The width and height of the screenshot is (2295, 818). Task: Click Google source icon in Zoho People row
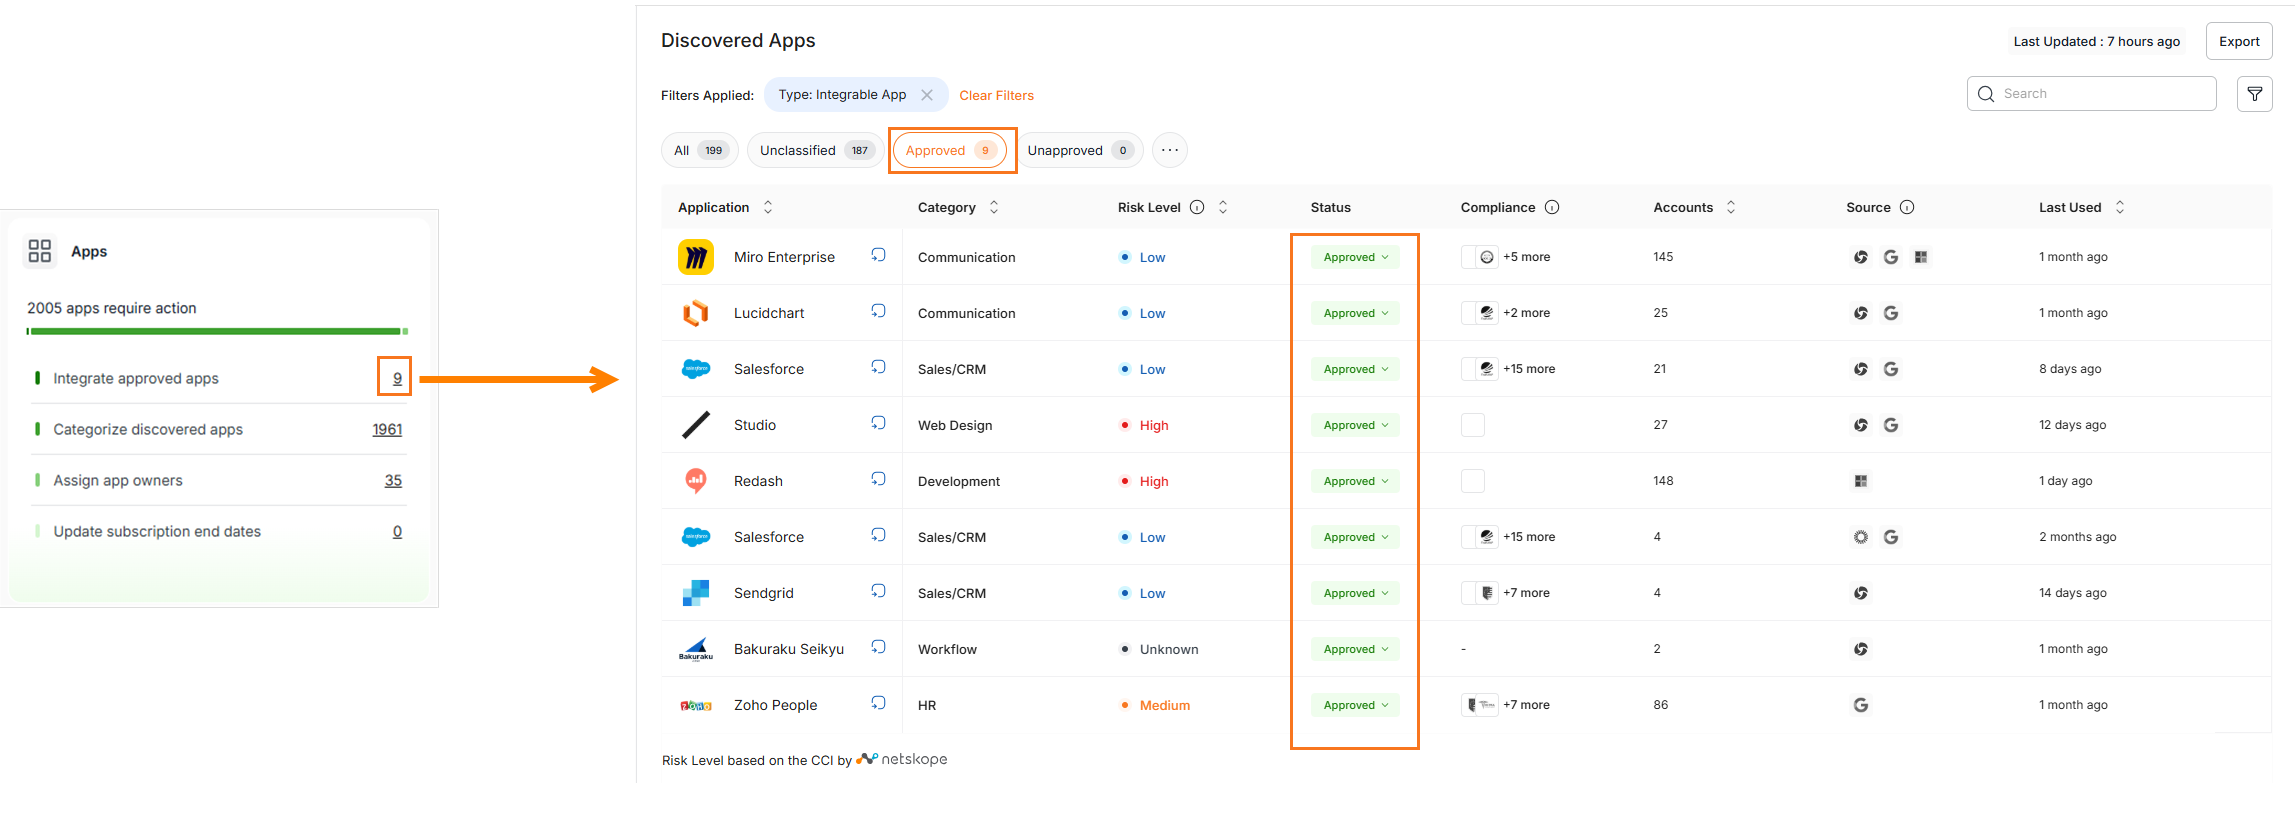[x=1861, y=705]
